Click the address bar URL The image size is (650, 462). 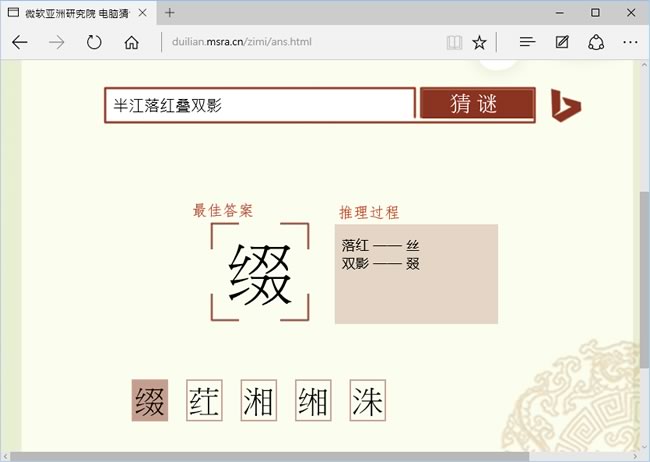242,42
